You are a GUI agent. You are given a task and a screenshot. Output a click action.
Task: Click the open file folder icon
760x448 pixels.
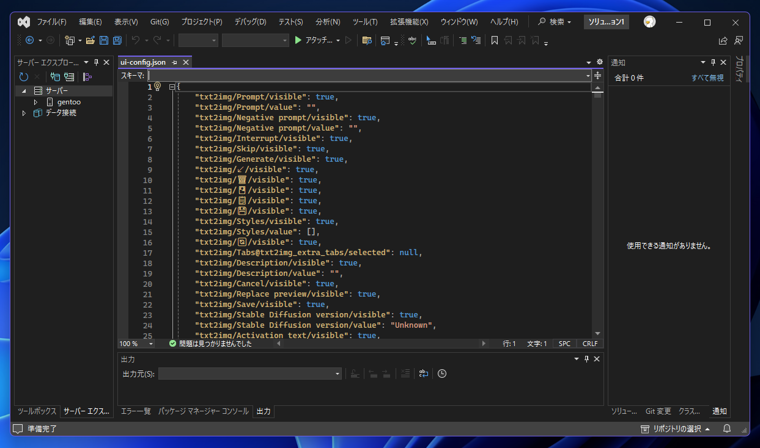coord(90,41)
